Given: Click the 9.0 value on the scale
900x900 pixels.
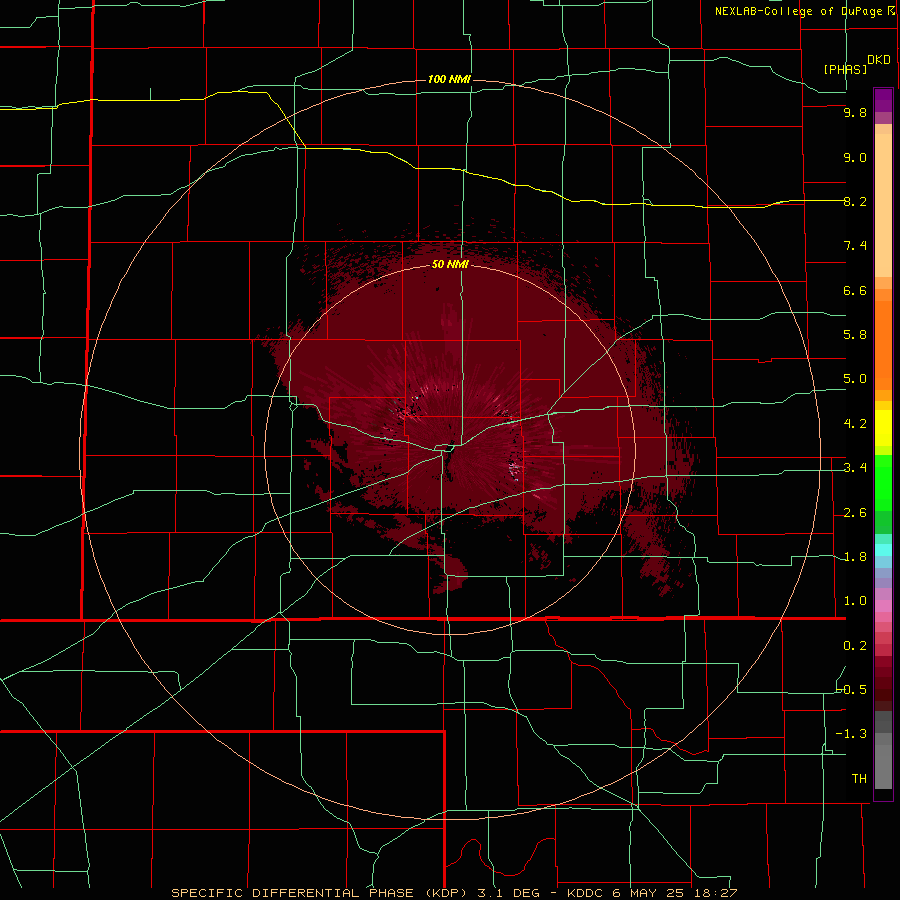Looking at the screenshot, I should 855,157.
